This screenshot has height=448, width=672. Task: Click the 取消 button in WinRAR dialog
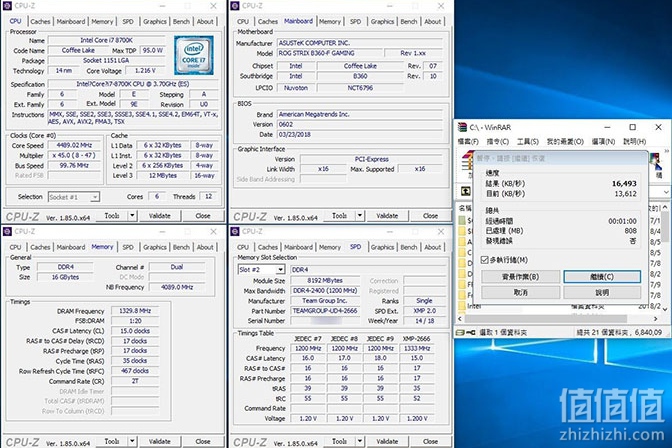point(520,293)
